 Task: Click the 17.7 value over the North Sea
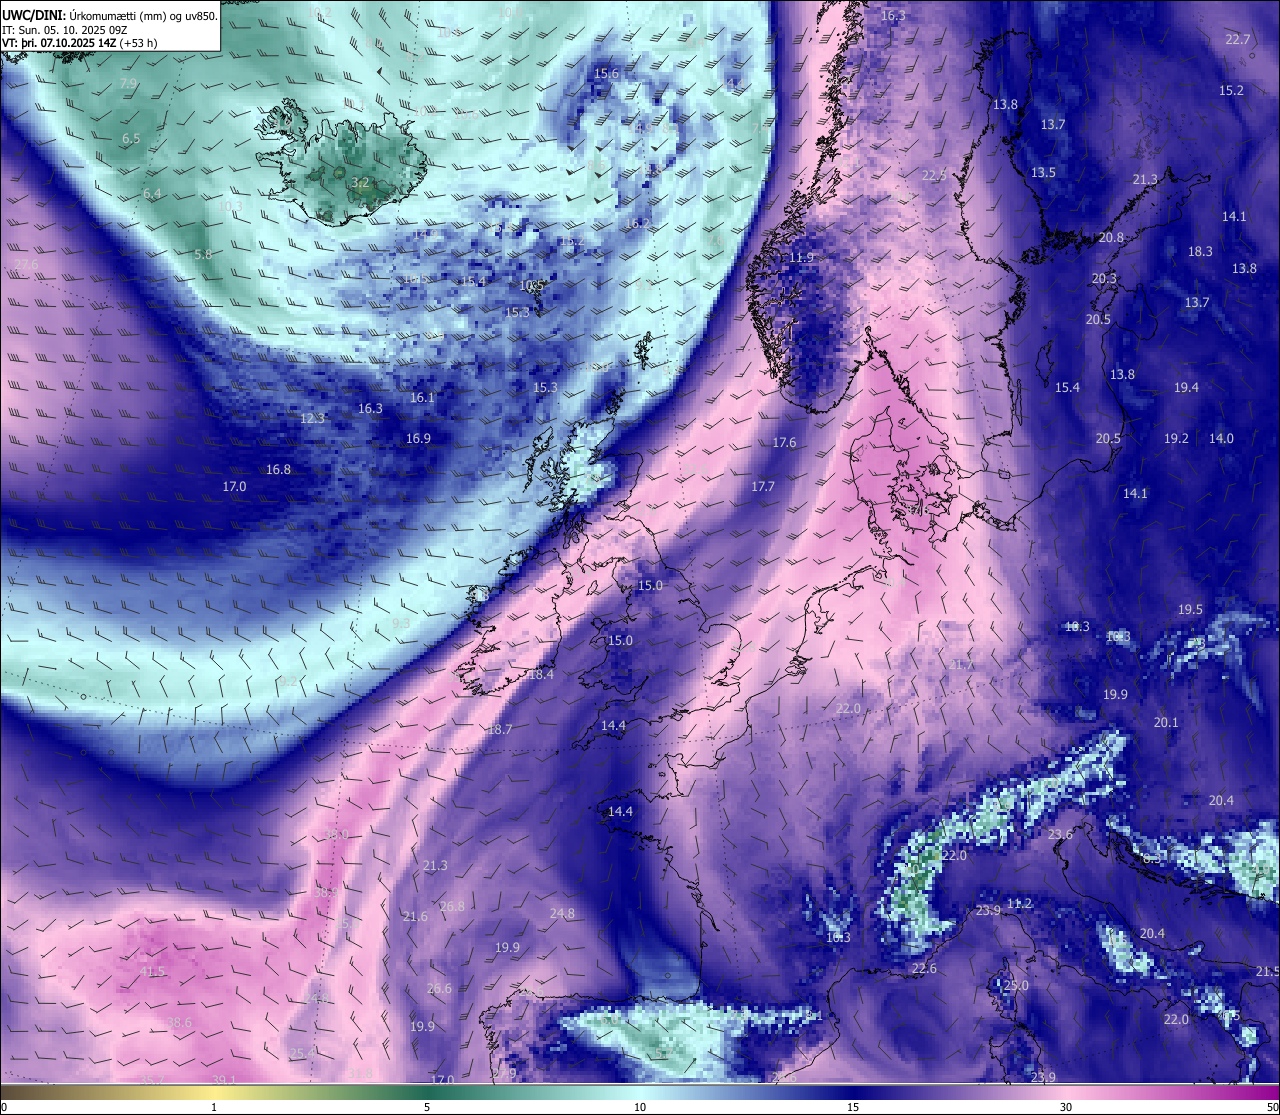tap(763, 486)
